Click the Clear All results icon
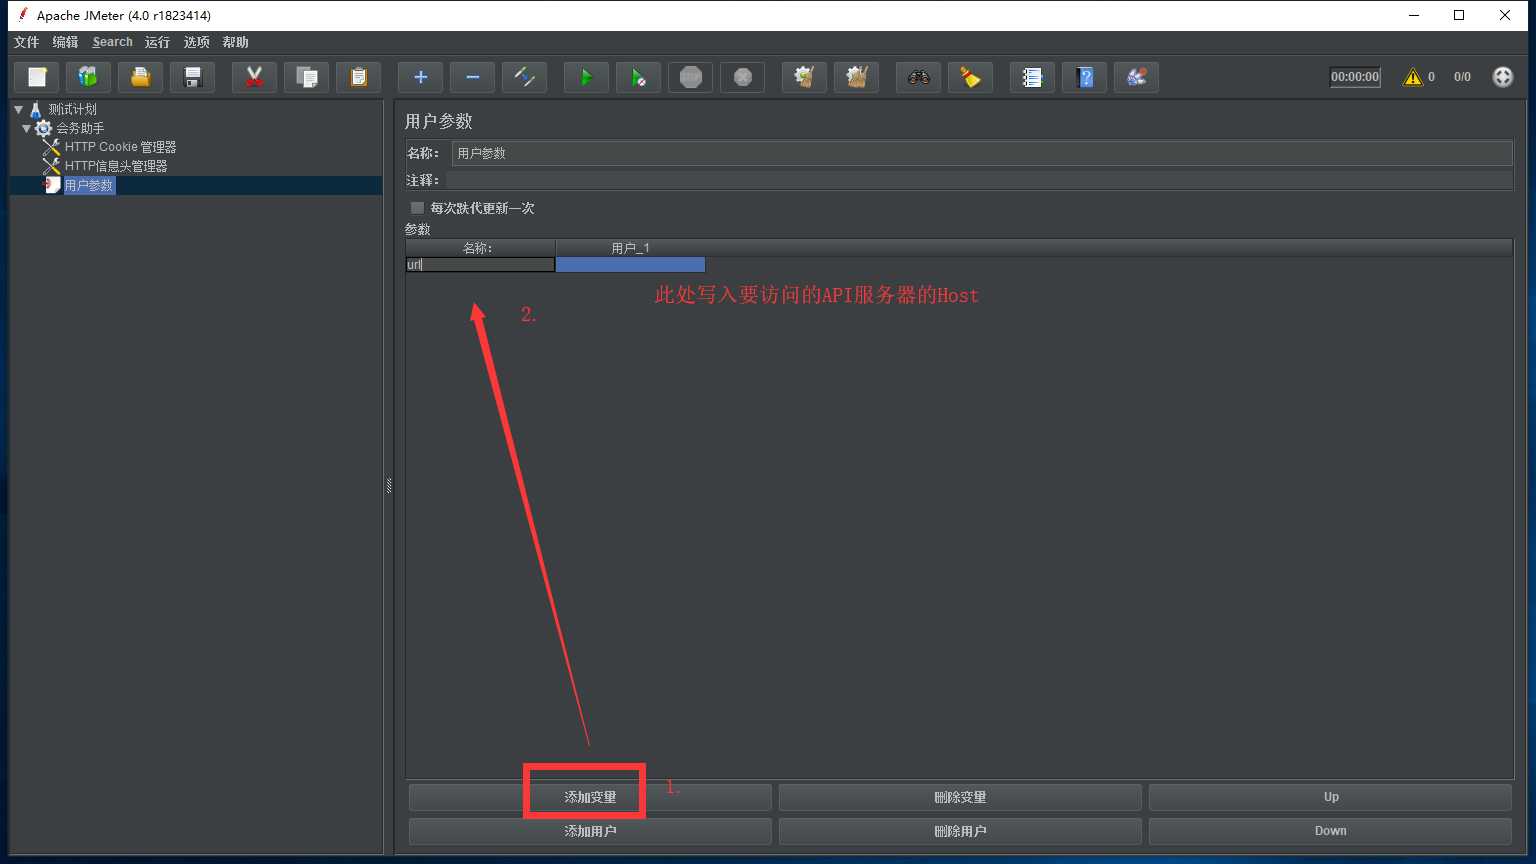 click(856, 77)
